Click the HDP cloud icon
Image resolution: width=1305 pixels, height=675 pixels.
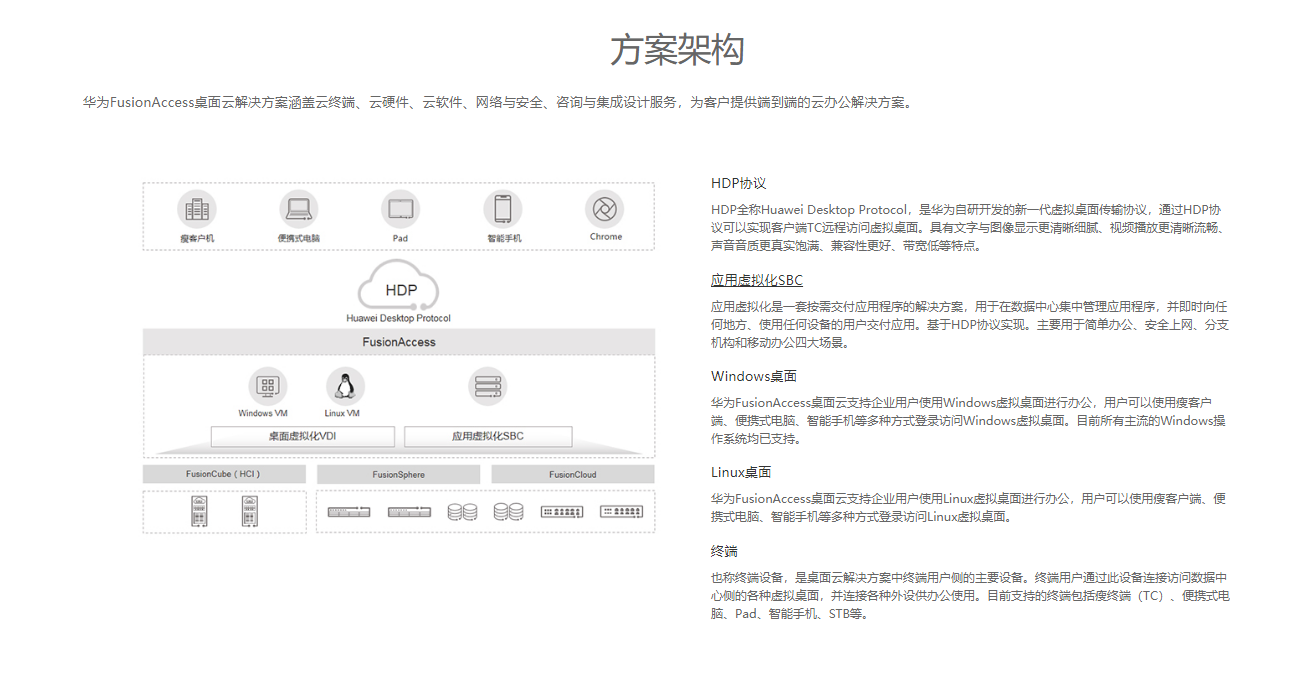[x=399, y=285]
